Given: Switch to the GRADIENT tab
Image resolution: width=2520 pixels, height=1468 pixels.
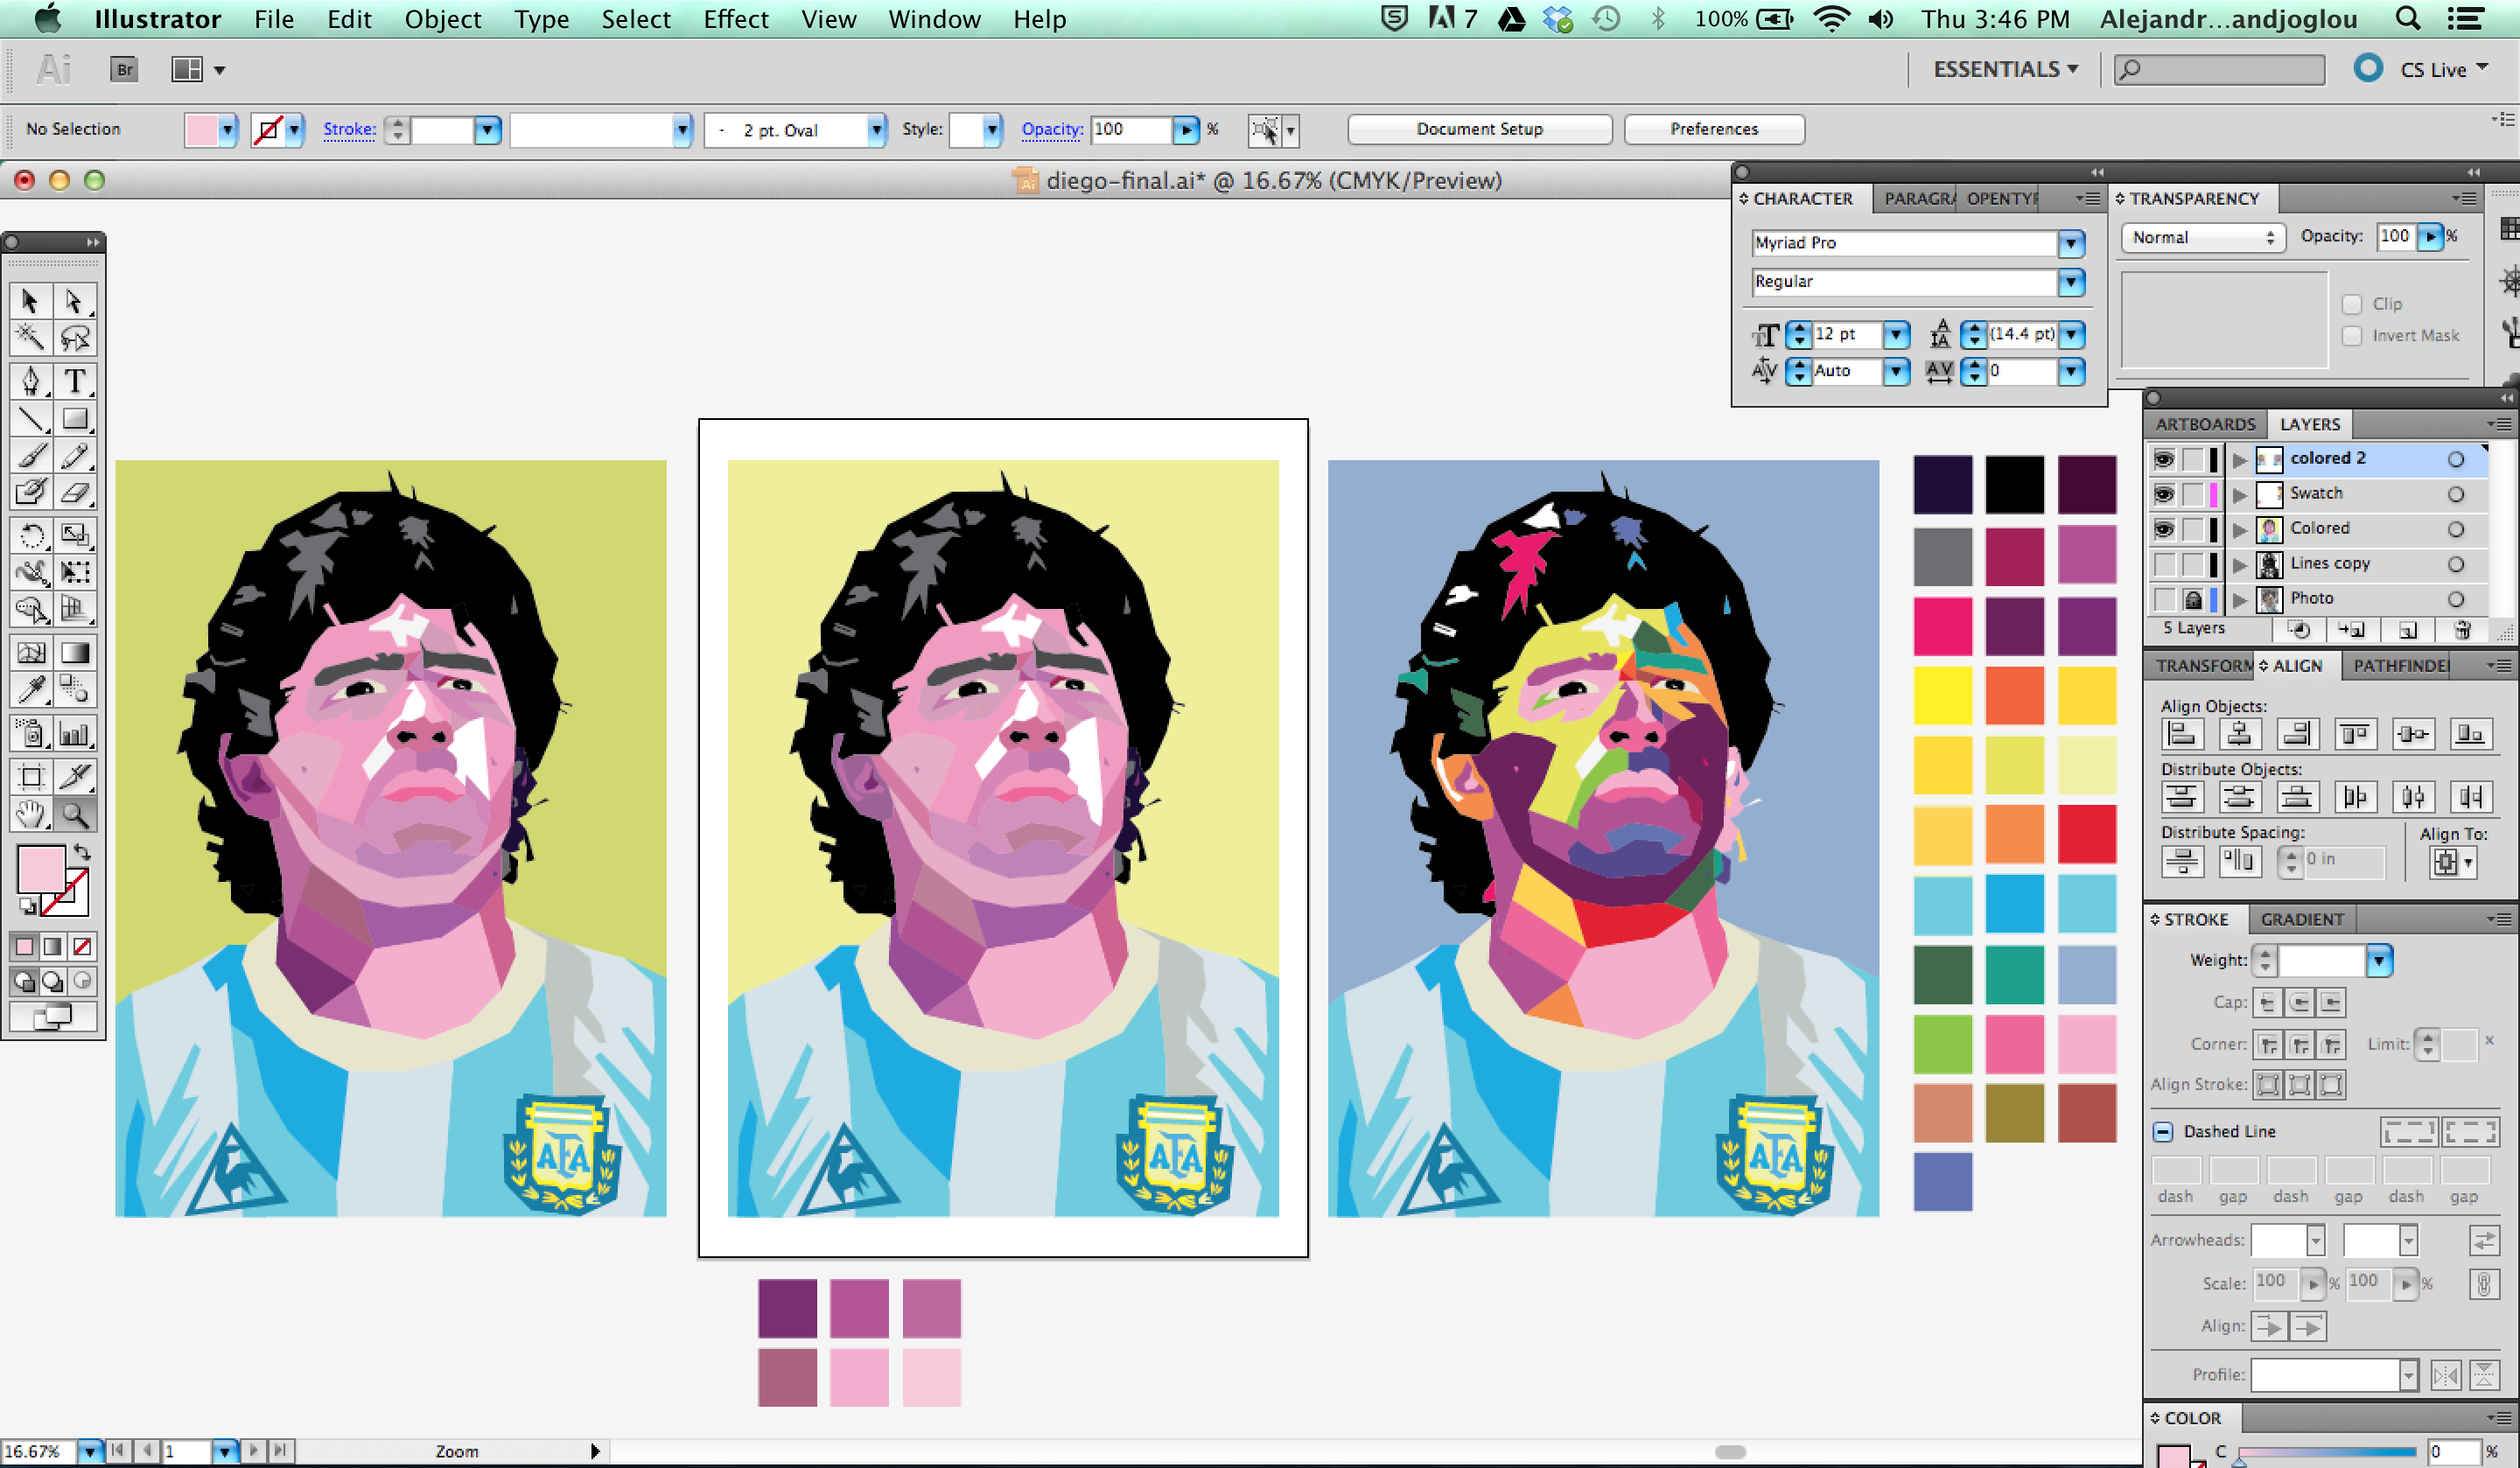Looking at the screenshot, I should point(2302,919).
